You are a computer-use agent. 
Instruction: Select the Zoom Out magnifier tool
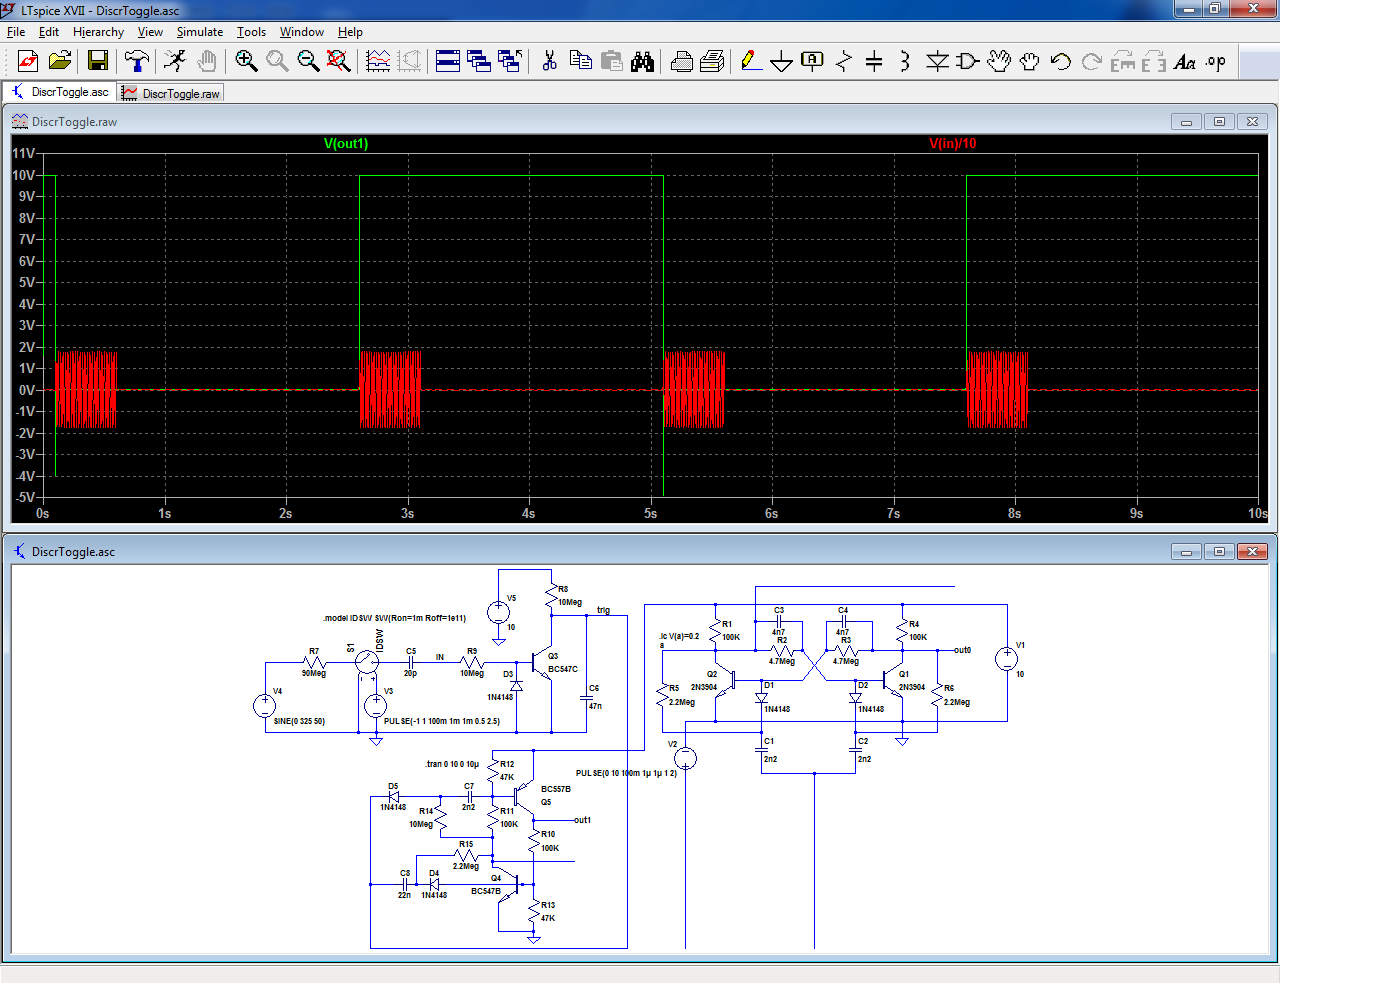coord(308,61)
